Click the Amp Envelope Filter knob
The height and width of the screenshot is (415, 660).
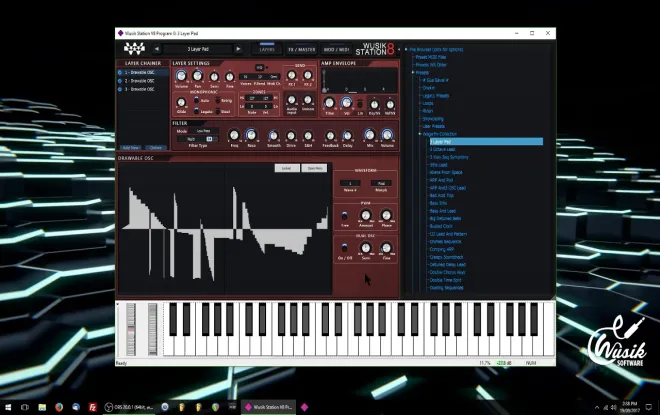330,103
